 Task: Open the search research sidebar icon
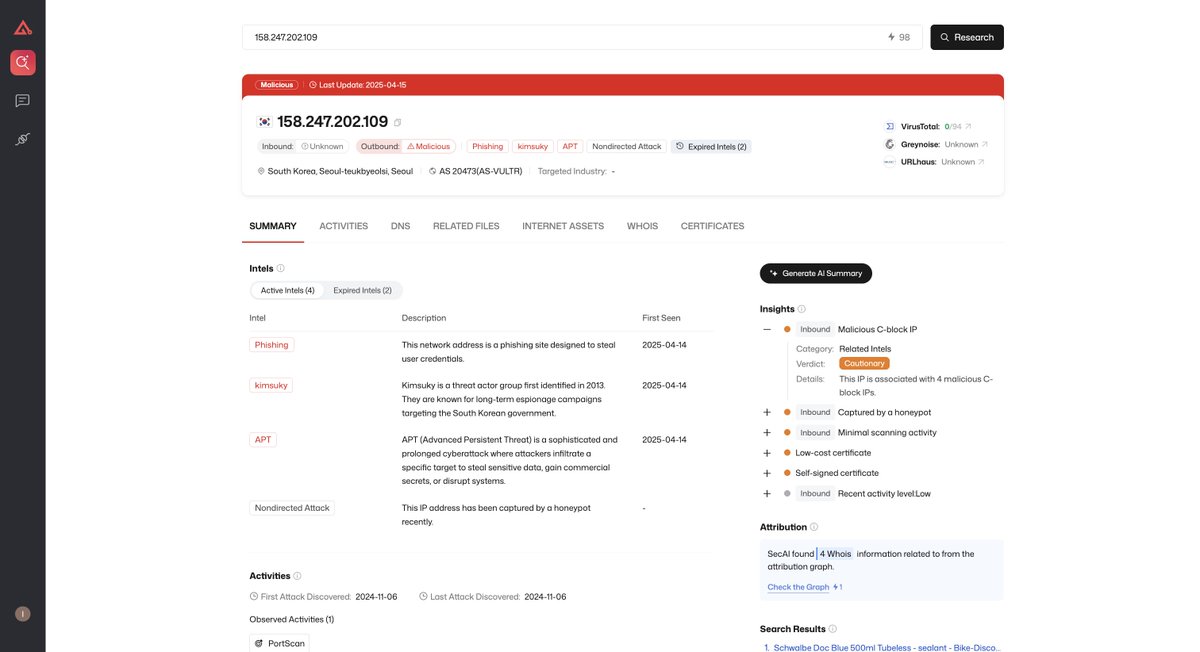tap(22, 63)
